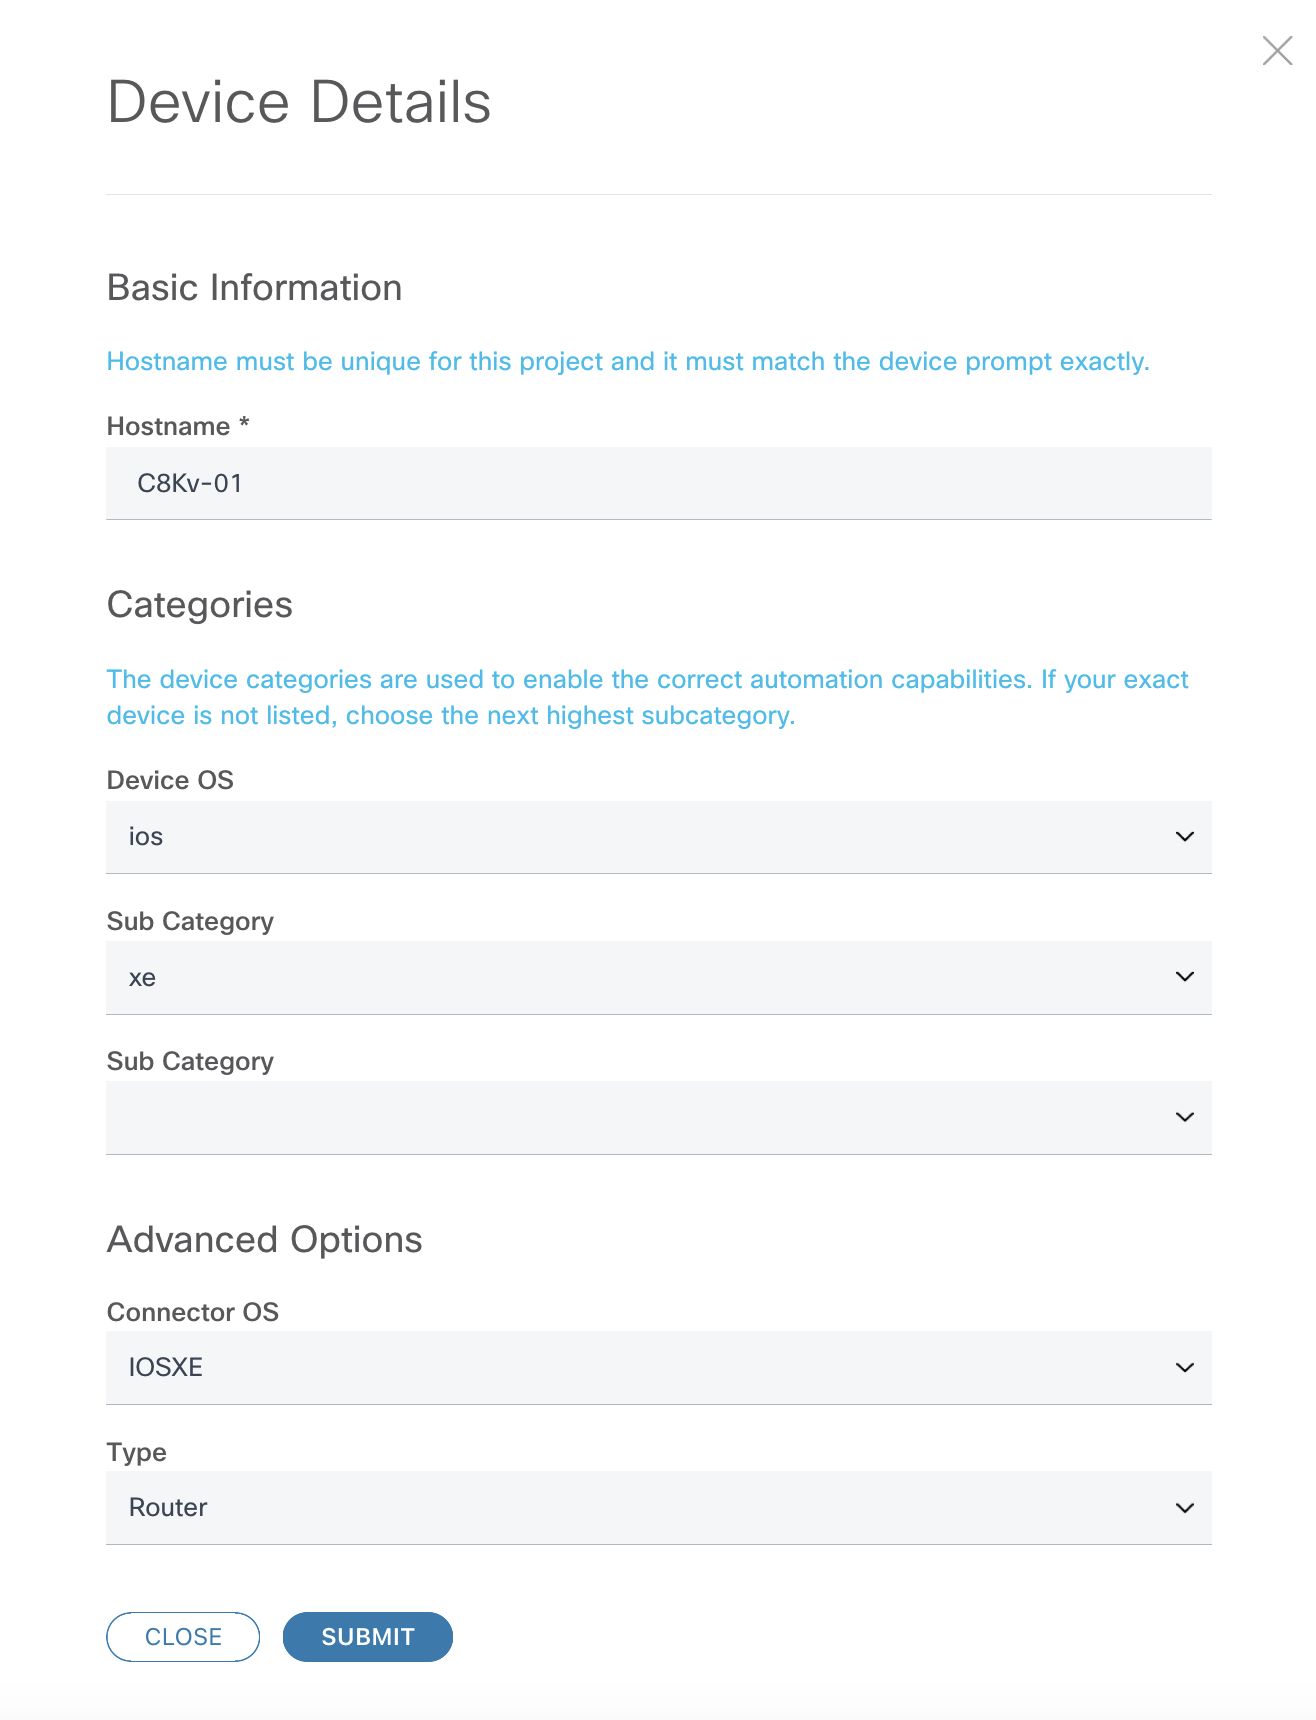Click the Connector OS label text
Screen dimensions: 1316x1720
click(x=193, y=1312)
